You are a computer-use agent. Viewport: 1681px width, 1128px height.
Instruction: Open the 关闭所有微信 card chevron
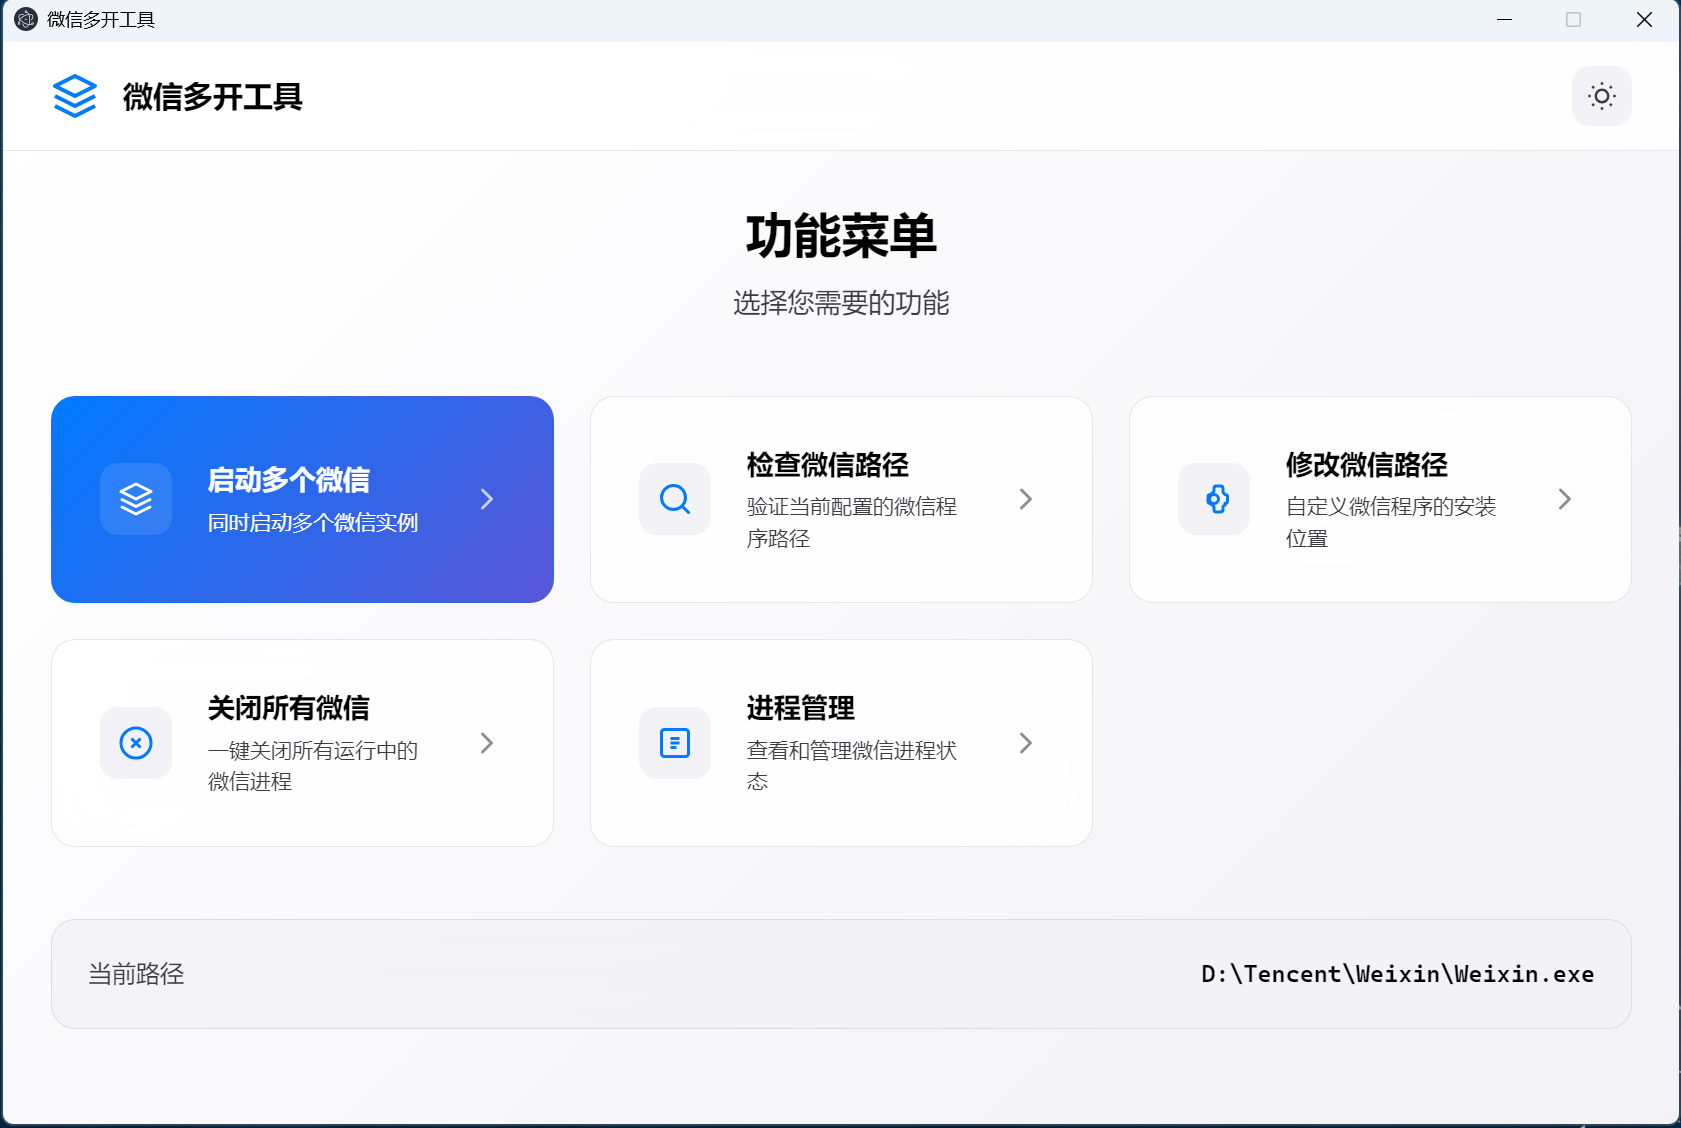[487, 743]
